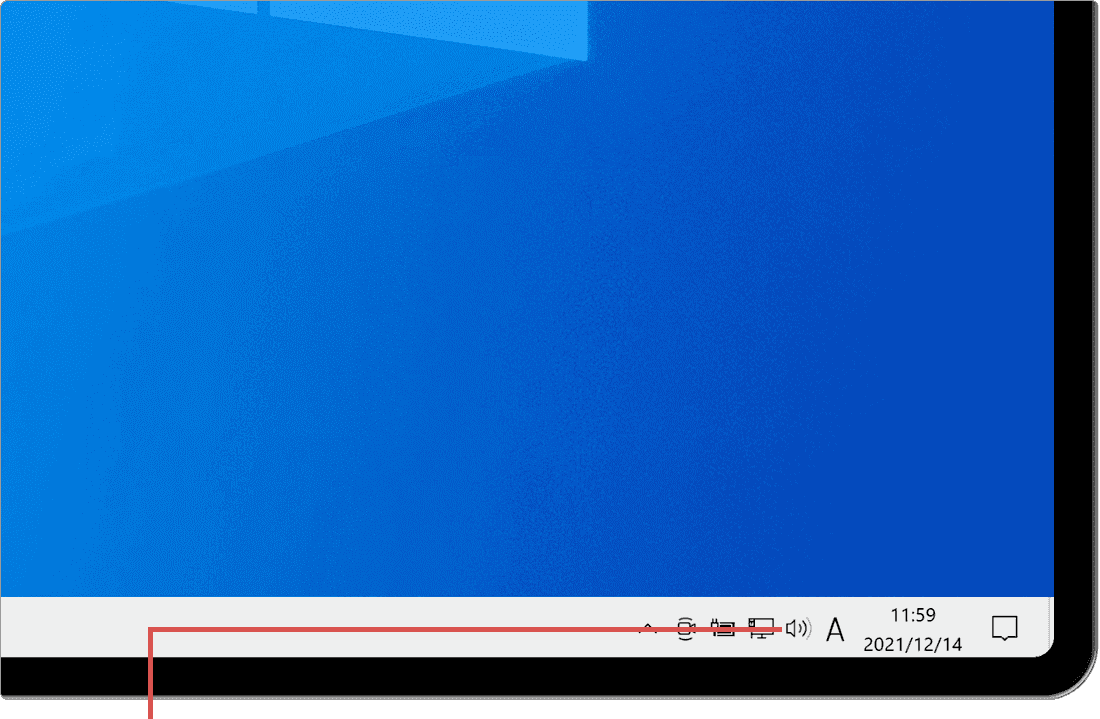Image resolution: width=1100 pixels, height=719 pixels.
Task: Open calendar from the 2021/12/14 date
Action: [912, 645]
